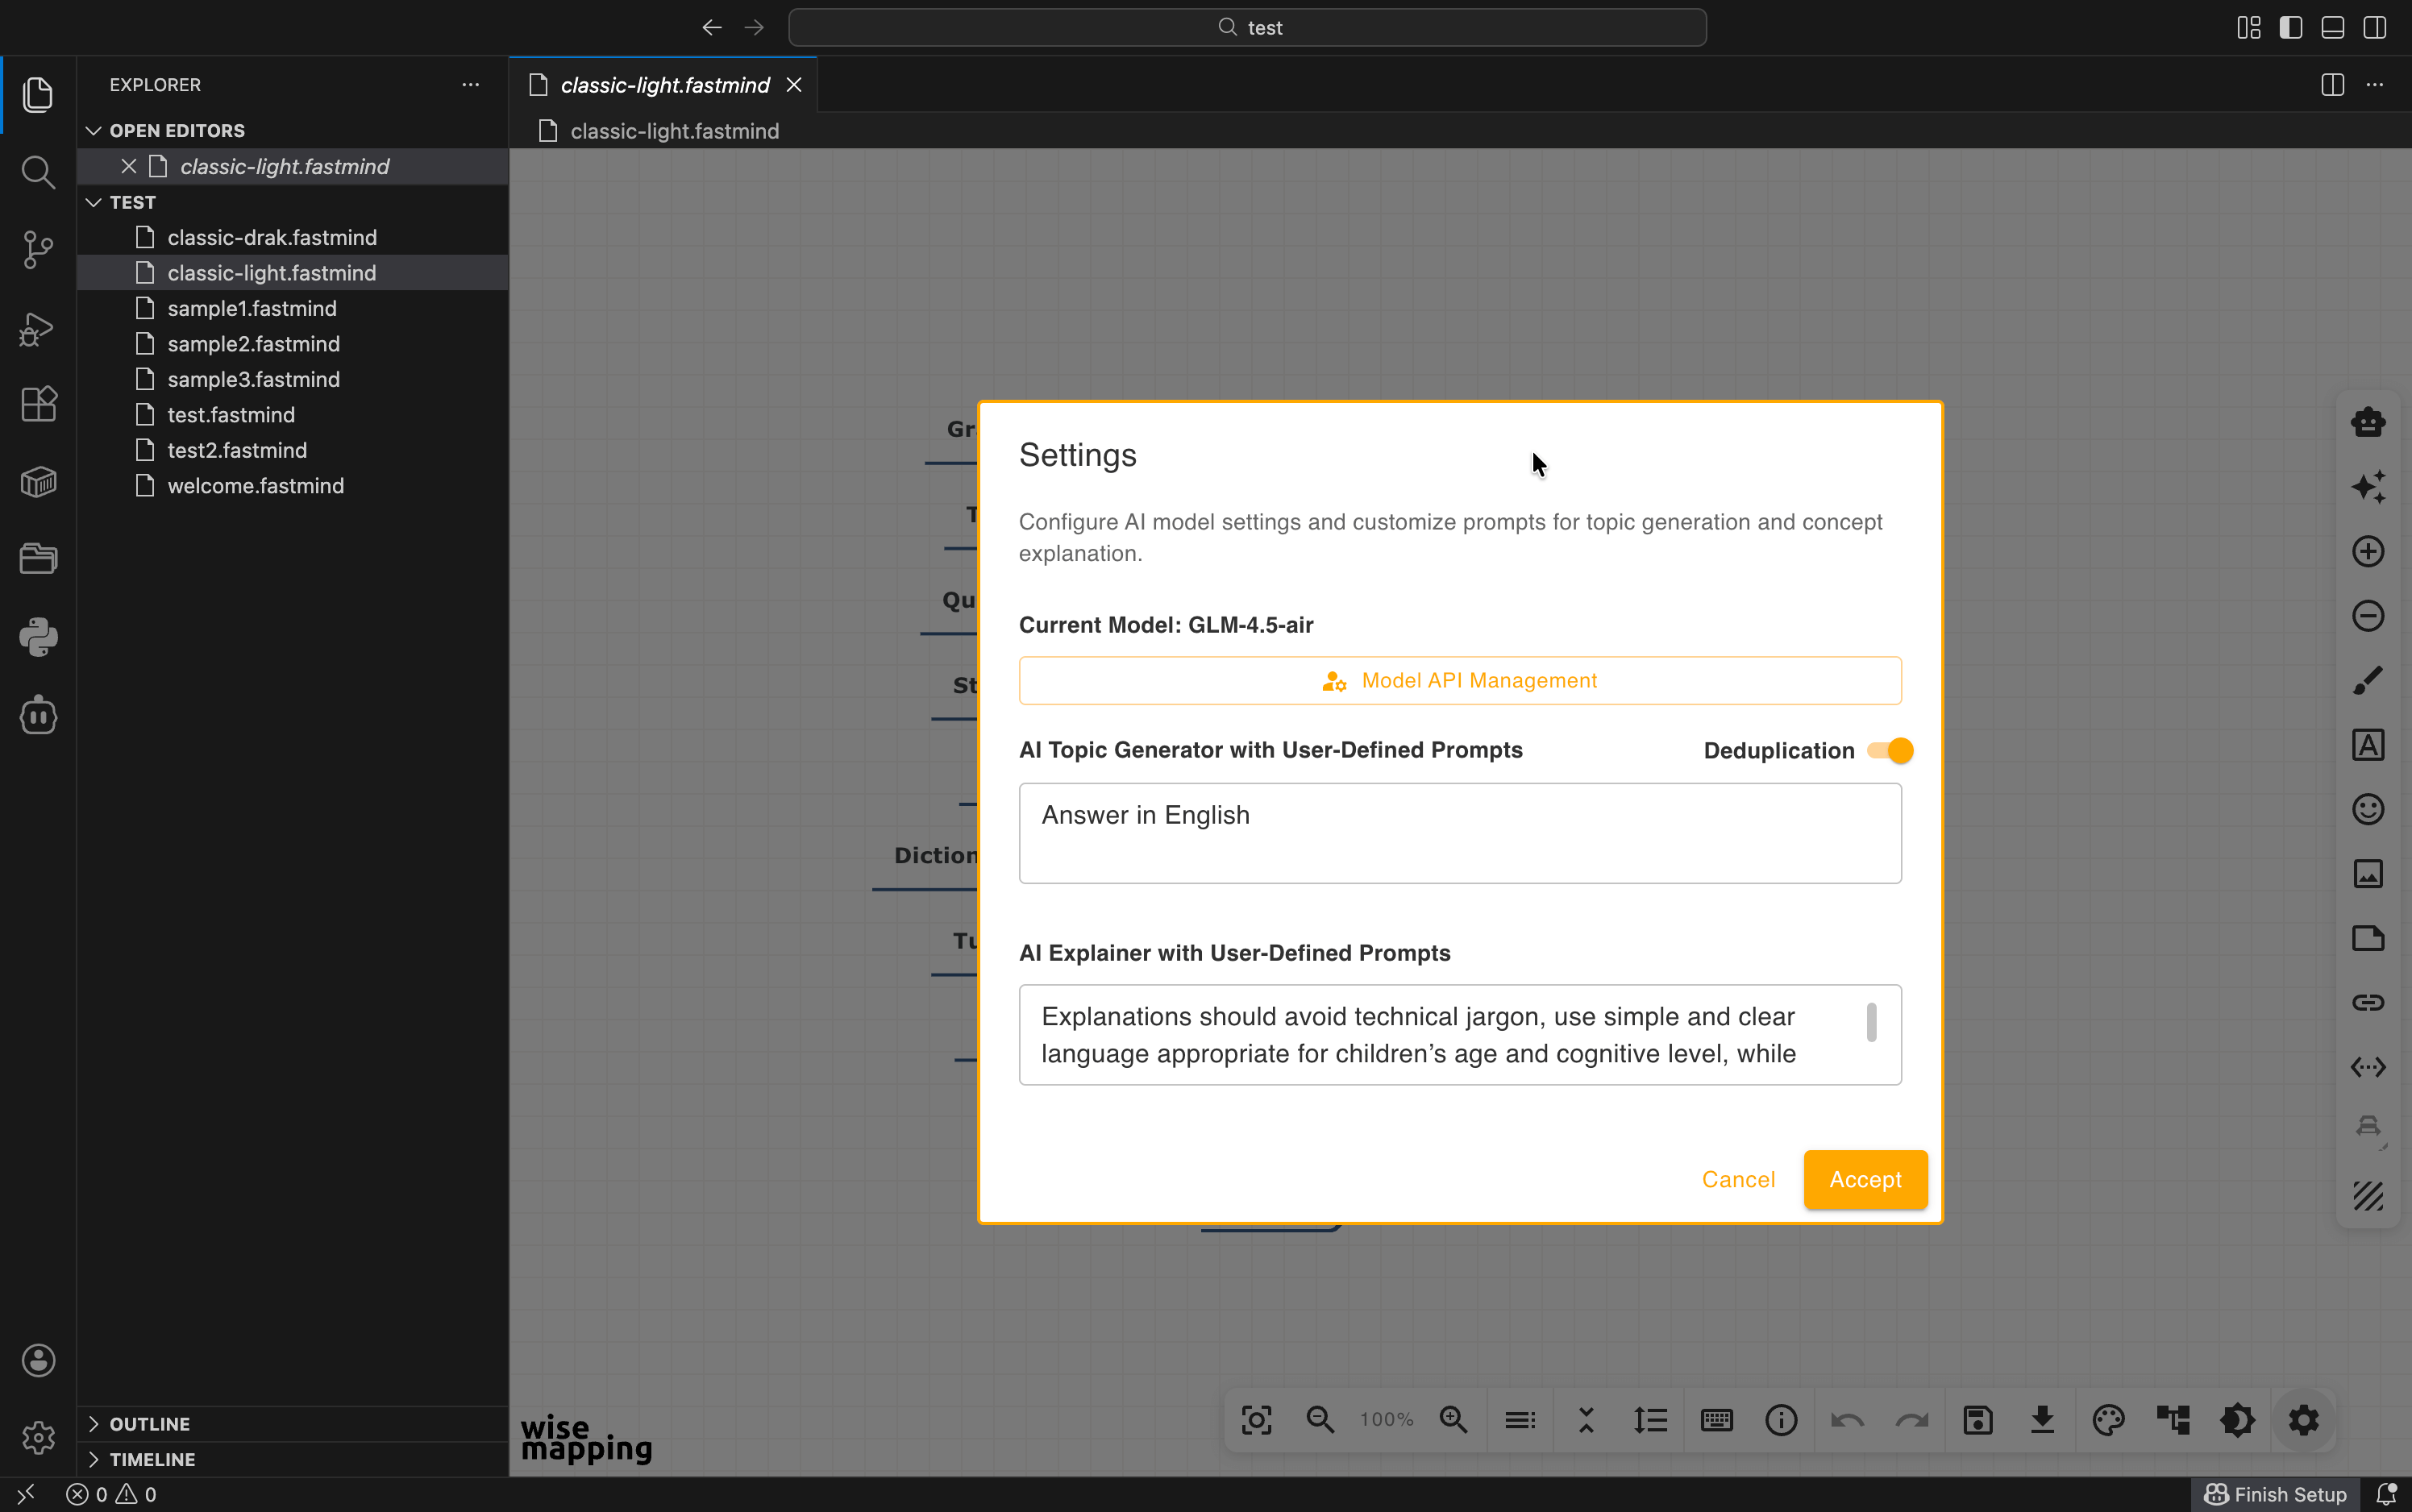Click the Accept button
The width and height of the screenshot is (2412, 1512).
(x=1865, y=1180)
